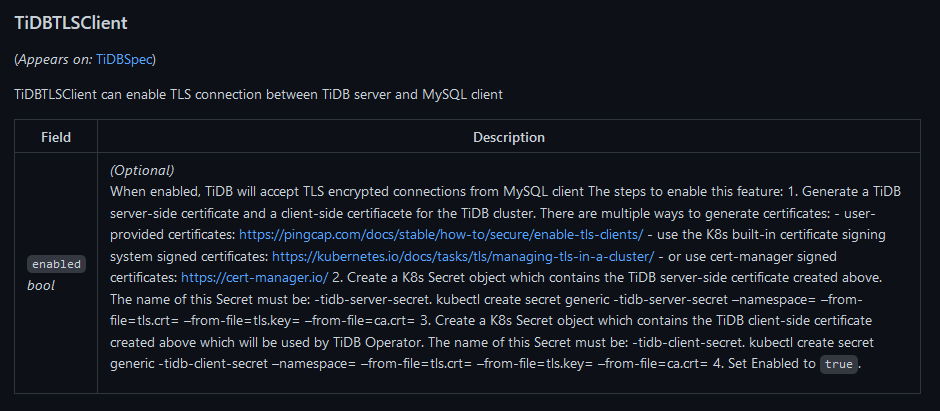This screenshot has height=411, width=940.
Task: Click the (Optional) italic label
Action: pos(142,170)
